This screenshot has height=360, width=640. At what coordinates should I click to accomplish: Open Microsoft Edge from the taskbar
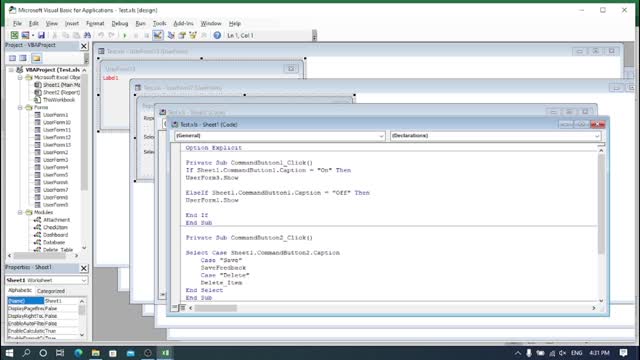tap(78, 353)
